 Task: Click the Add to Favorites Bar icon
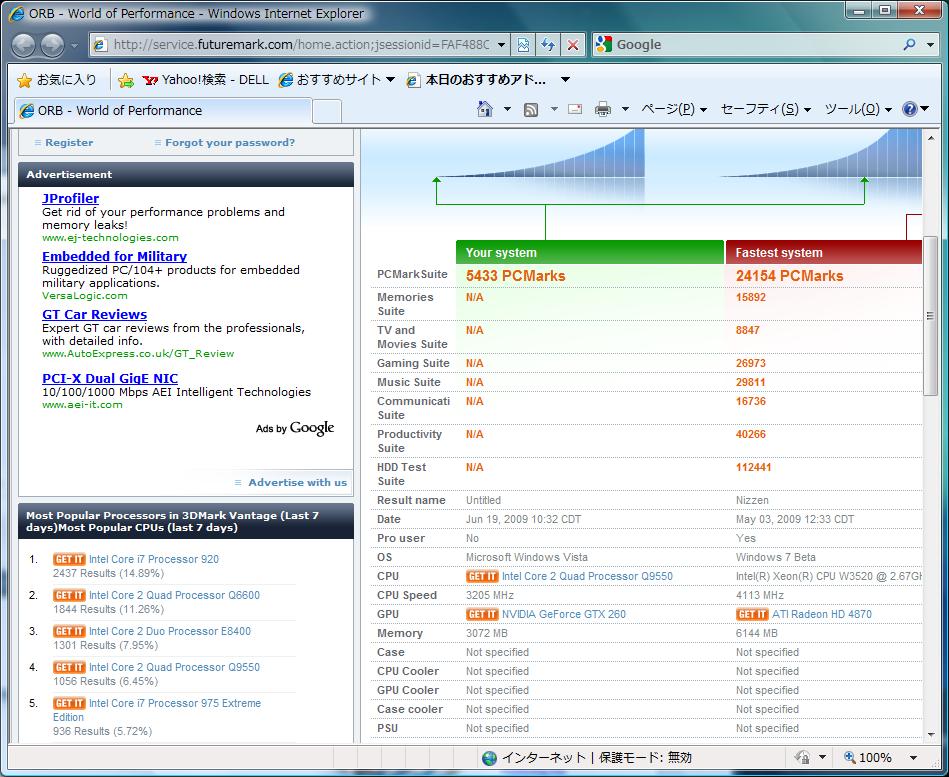(126, 80)
